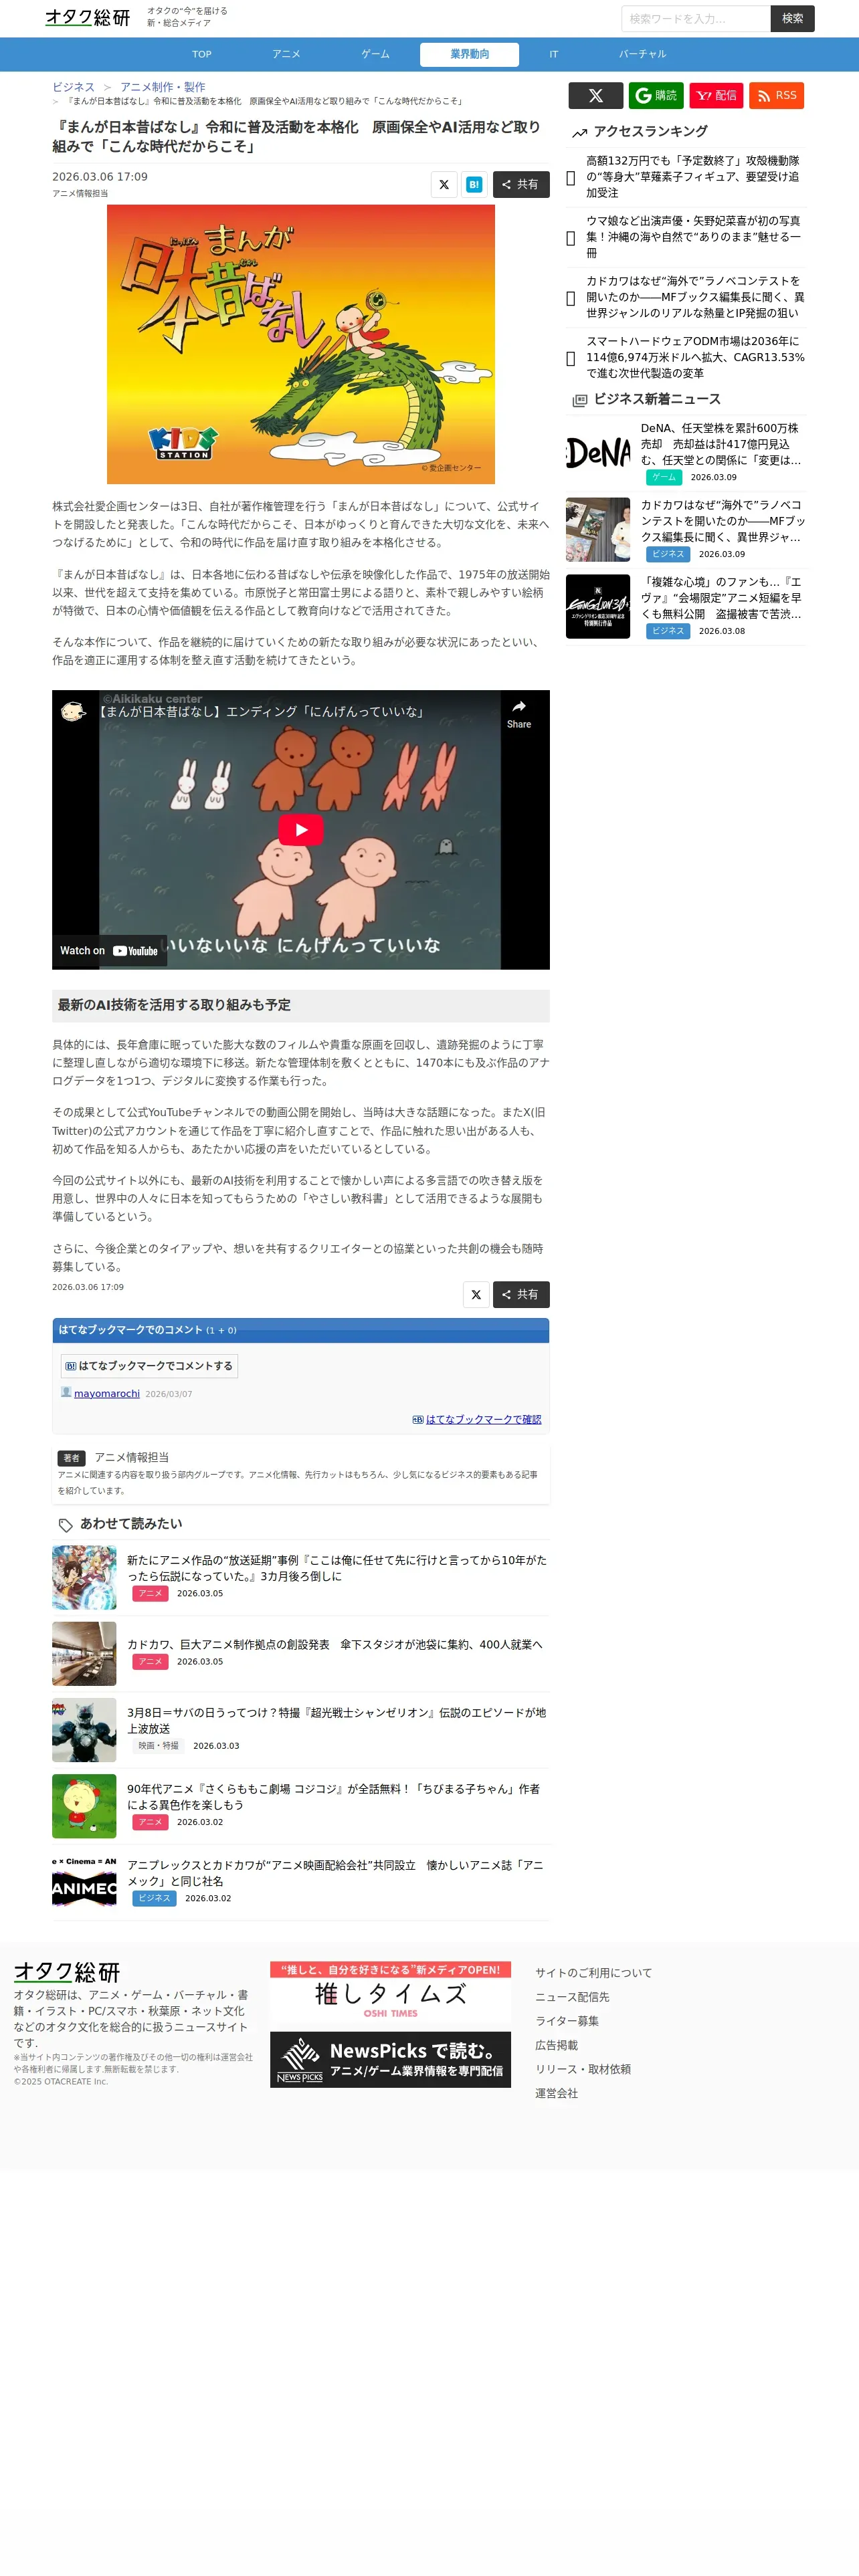The image size is (859, 2576).
Task: Select the 業界動向 navigation tab
Action: point(470,54)
